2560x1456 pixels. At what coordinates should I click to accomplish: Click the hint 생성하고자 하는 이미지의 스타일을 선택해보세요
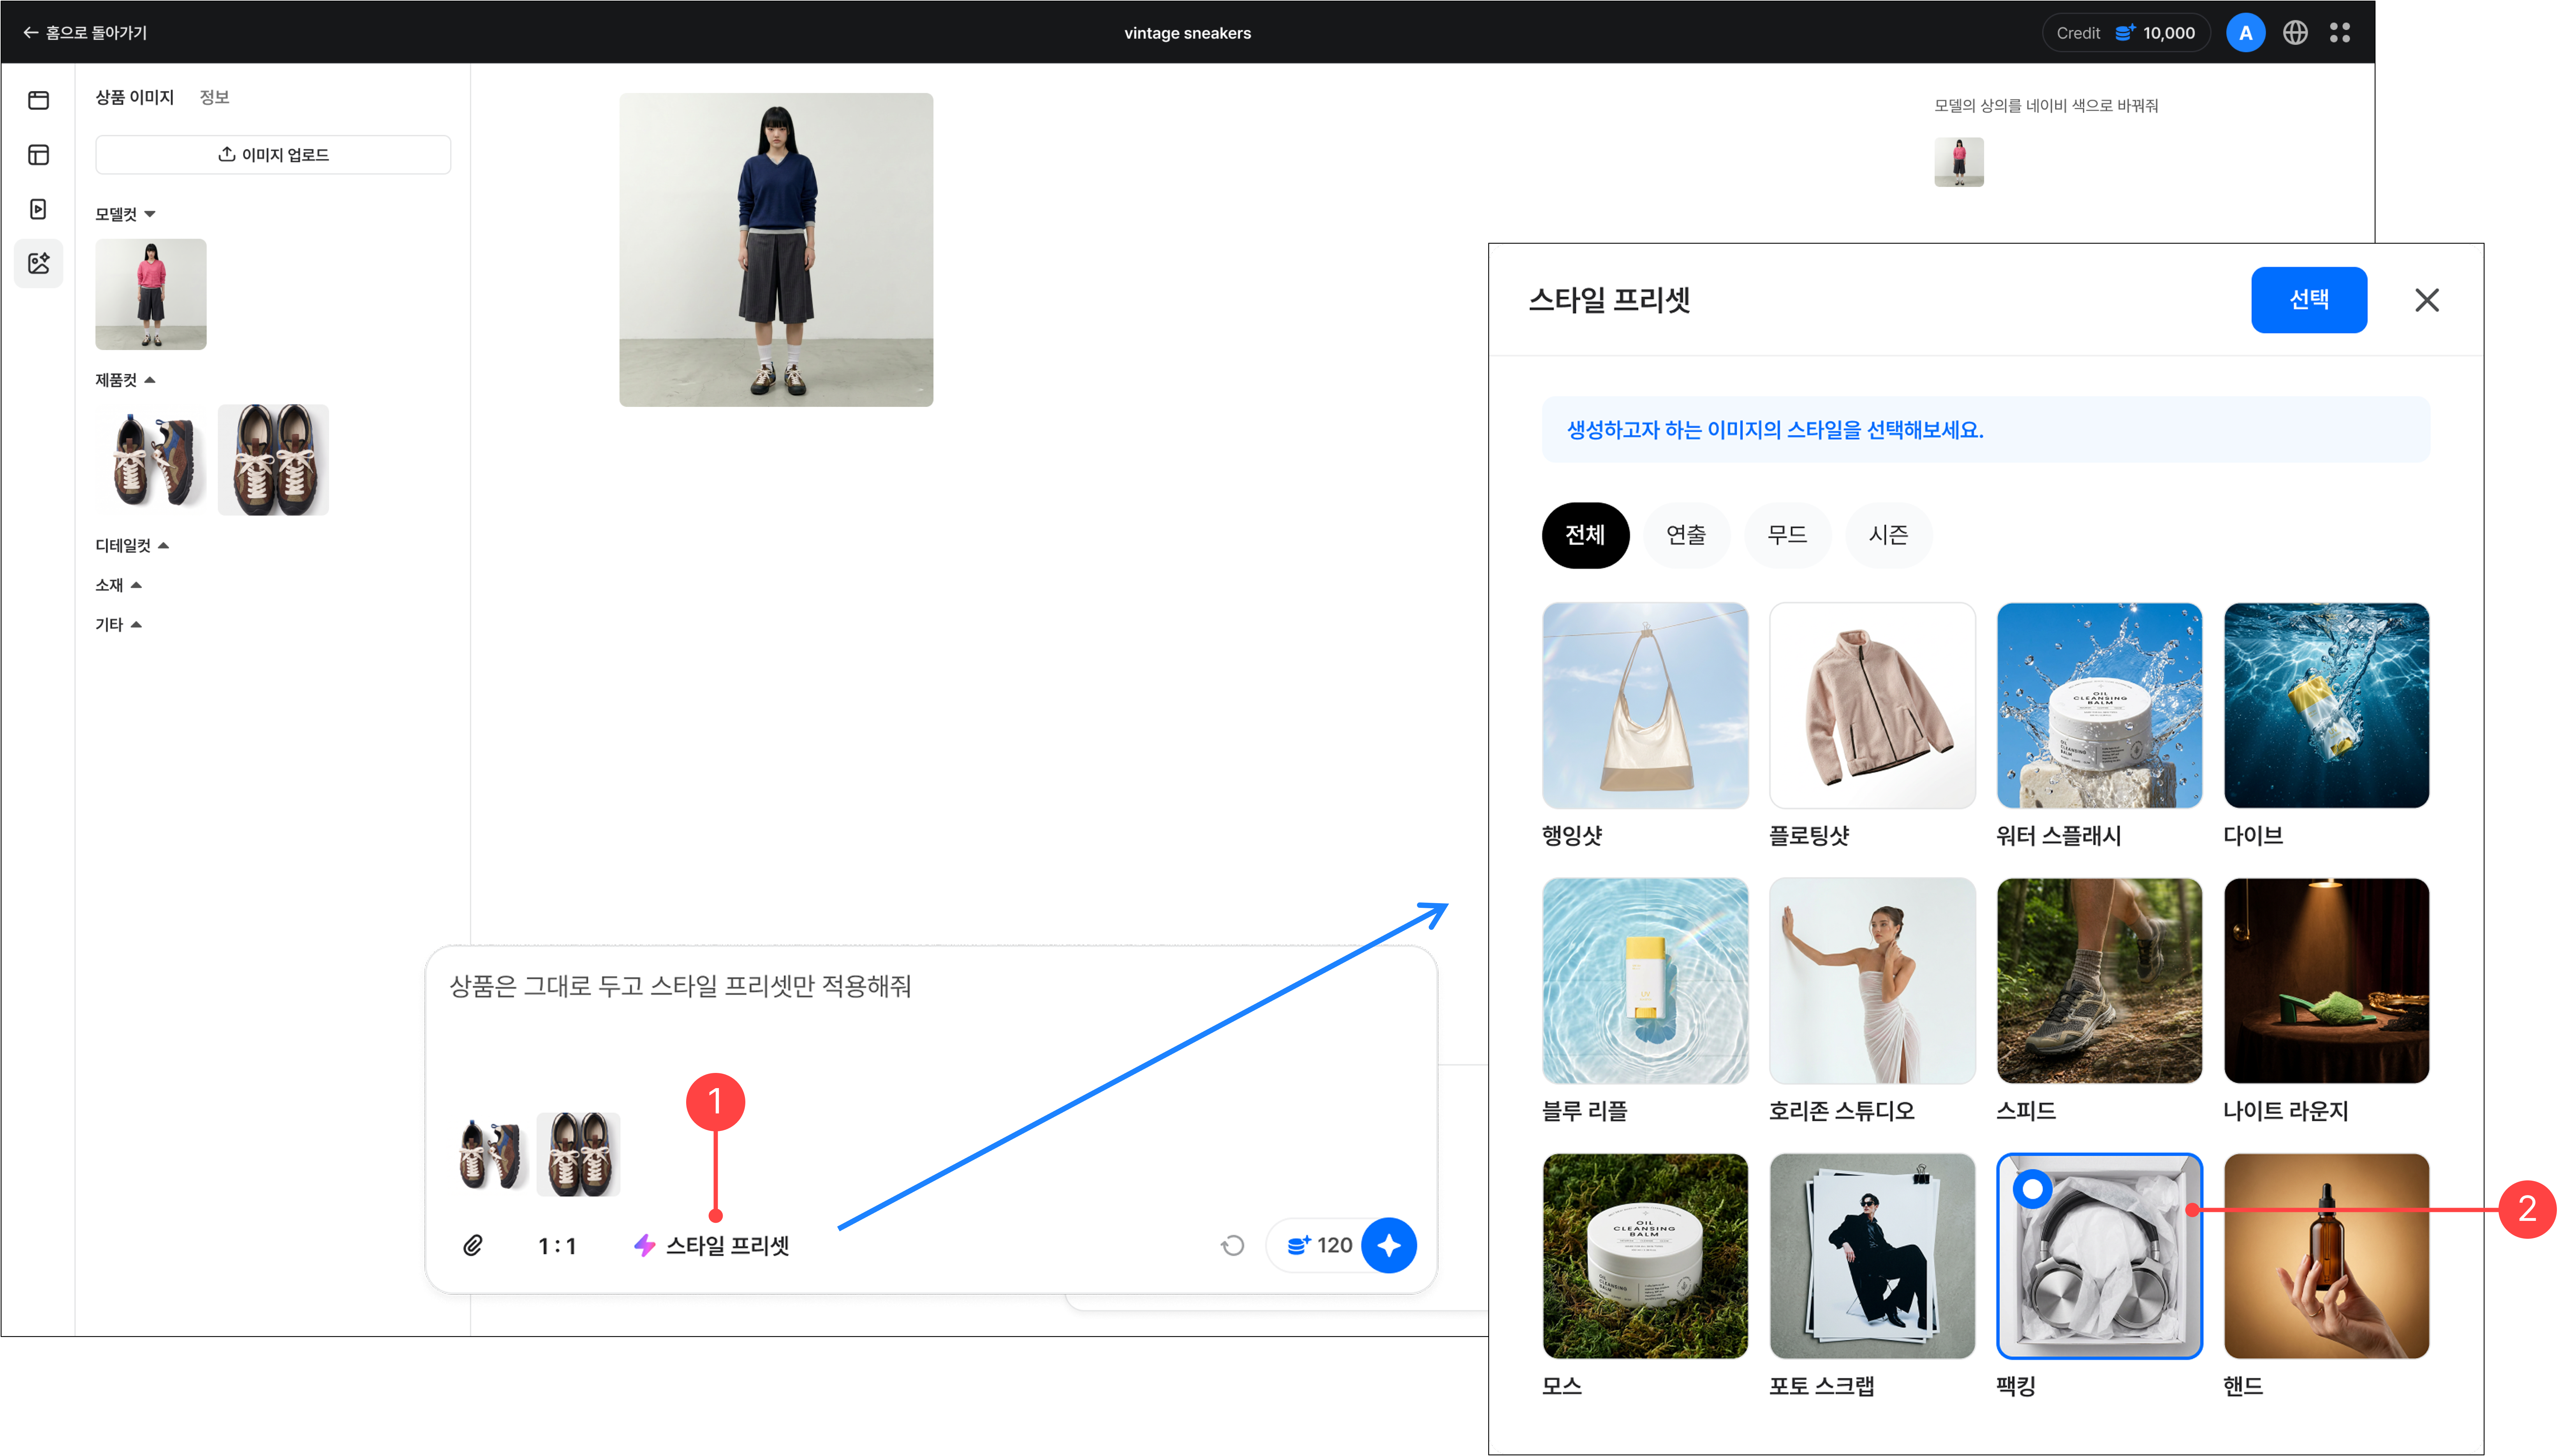tap(1775, 430)
